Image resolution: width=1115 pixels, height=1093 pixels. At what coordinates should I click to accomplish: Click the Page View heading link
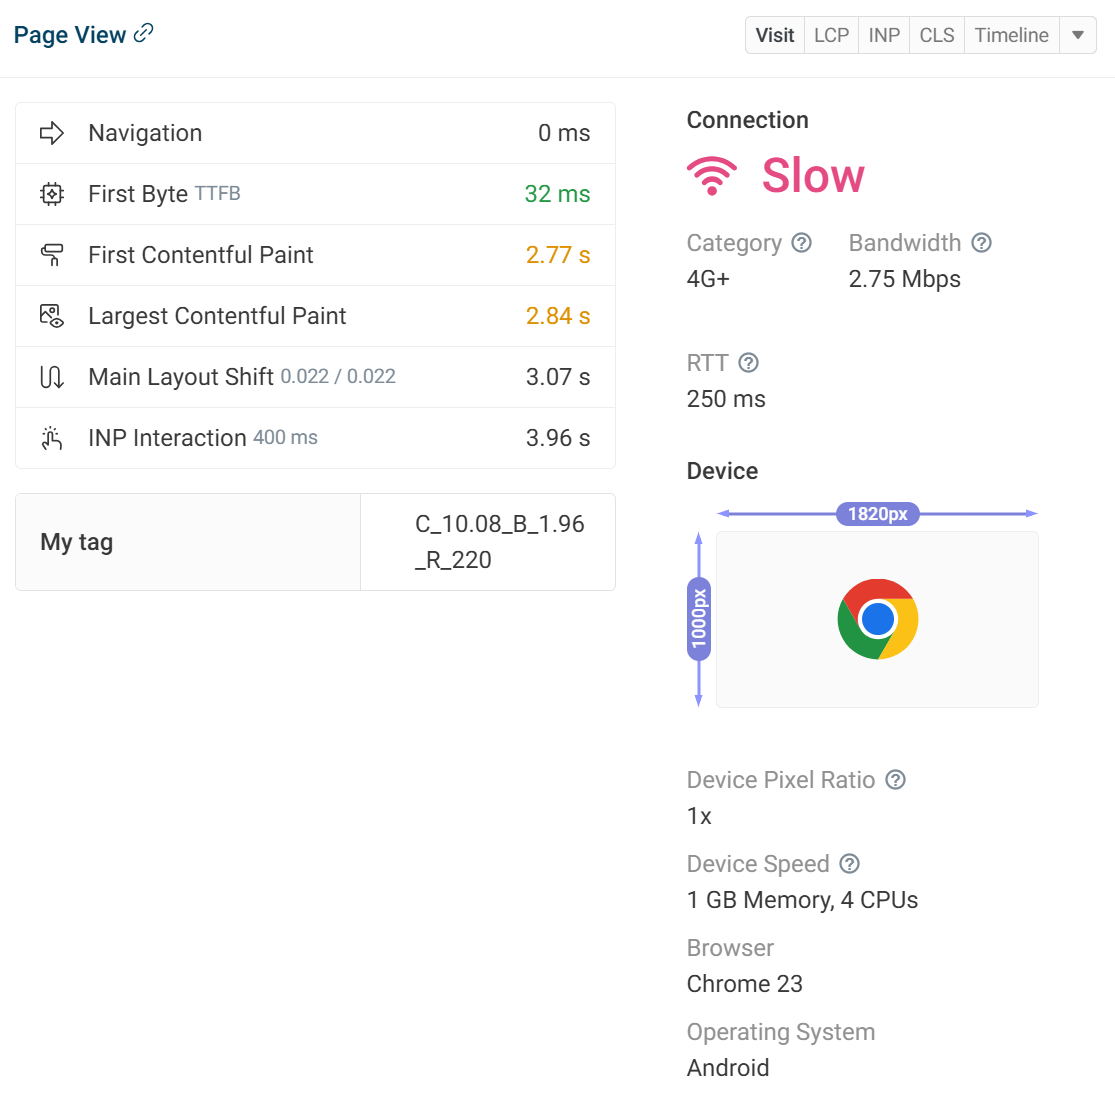click(70, 35)
